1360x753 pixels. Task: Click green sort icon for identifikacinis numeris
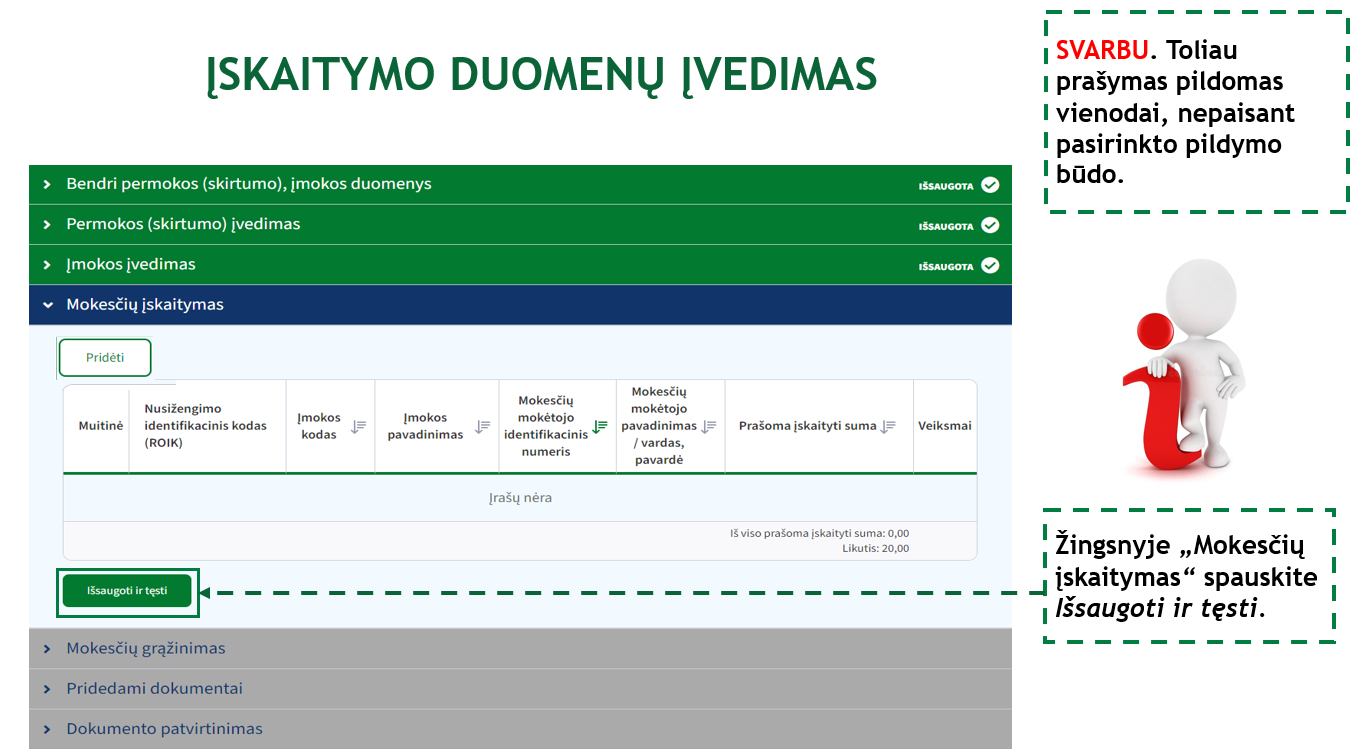coord(599,426)
